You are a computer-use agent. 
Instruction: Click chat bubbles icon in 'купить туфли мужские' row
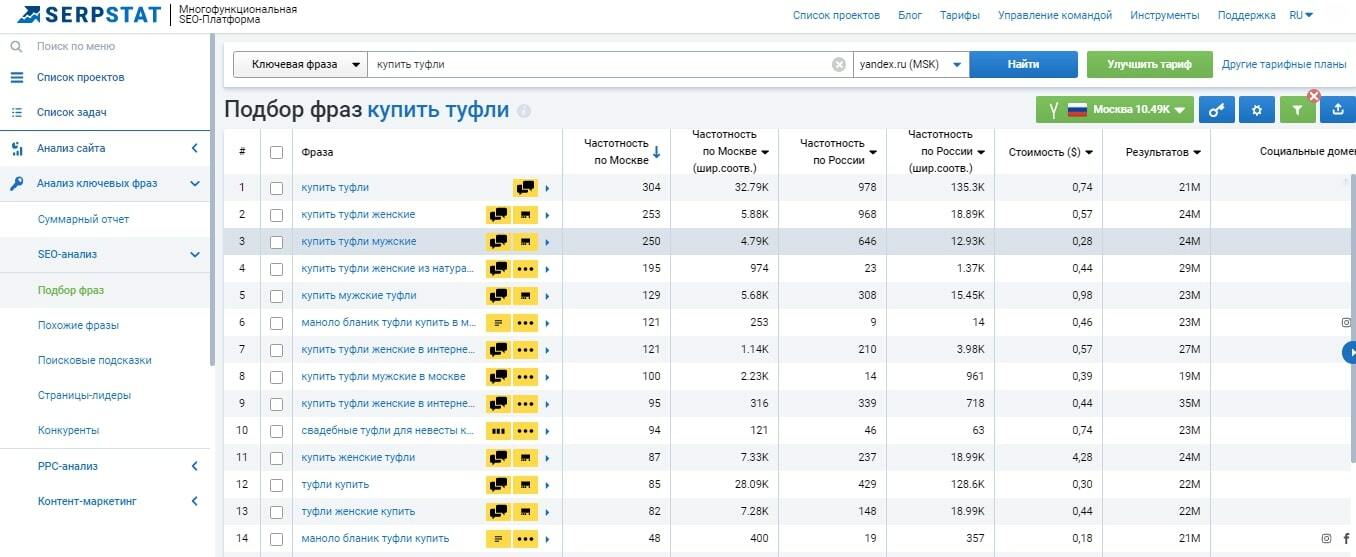[x=498, y=241]
